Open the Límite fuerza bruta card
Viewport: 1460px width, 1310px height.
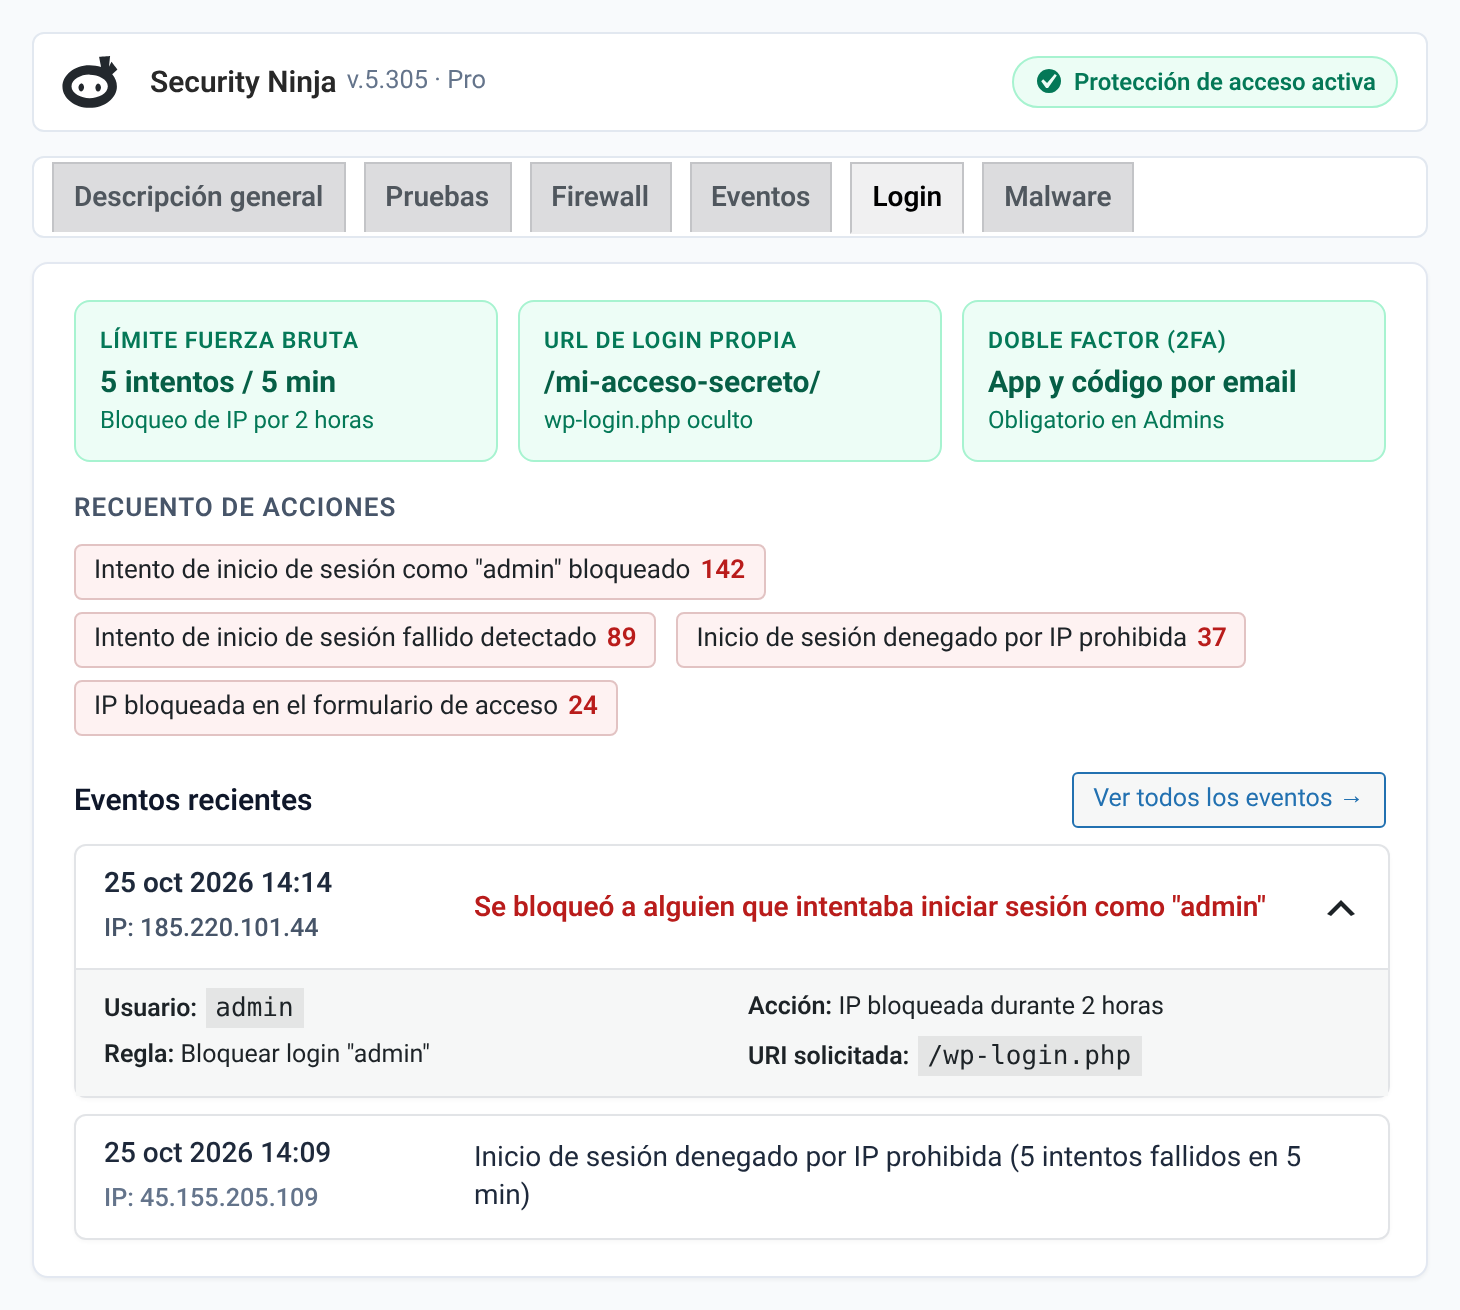point(286,381)
